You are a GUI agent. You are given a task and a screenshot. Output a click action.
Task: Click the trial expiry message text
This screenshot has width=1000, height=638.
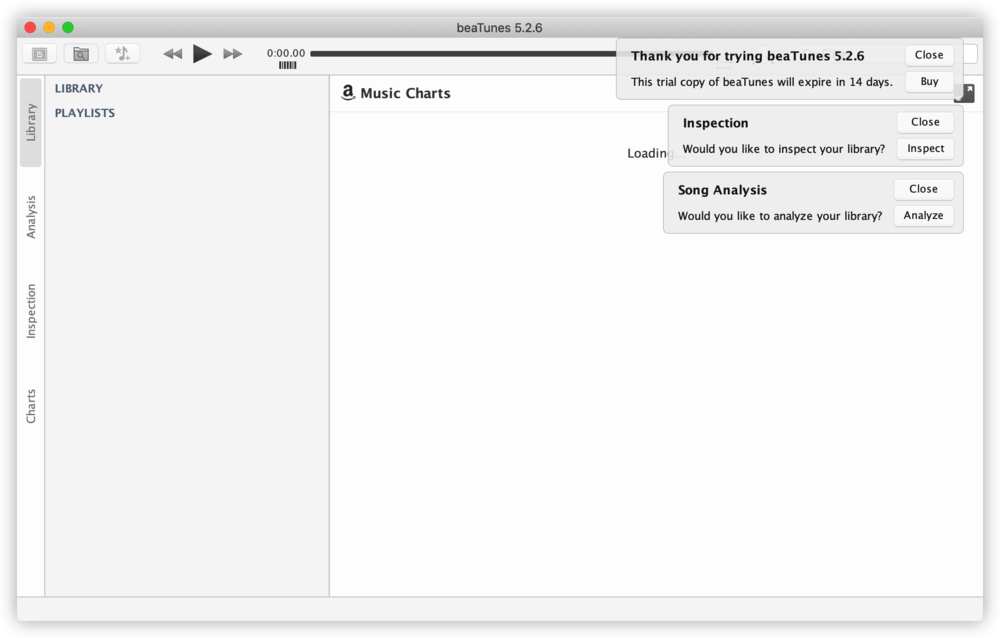761,82
